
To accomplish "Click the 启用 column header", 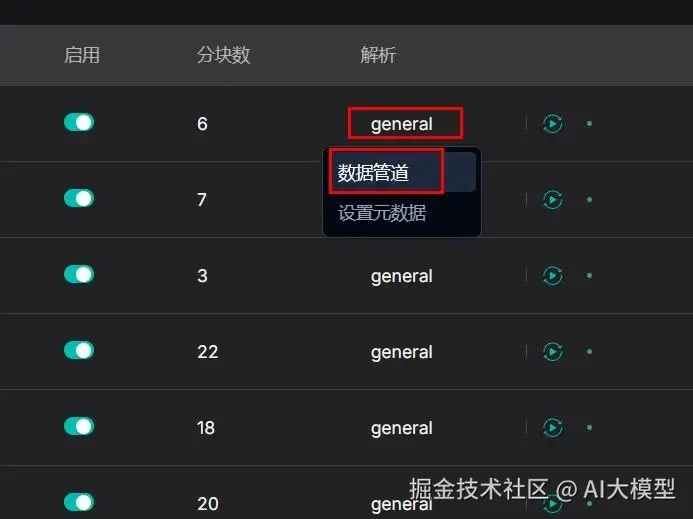I will (x=82, y=55).
